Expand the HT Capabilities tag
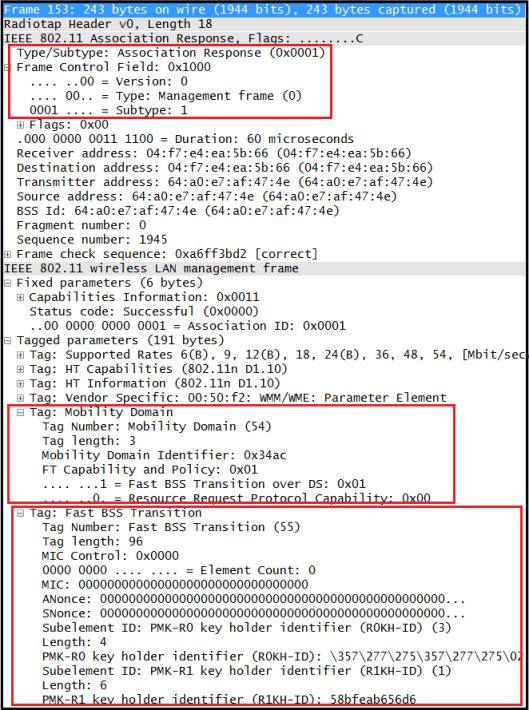 point(20,369)
